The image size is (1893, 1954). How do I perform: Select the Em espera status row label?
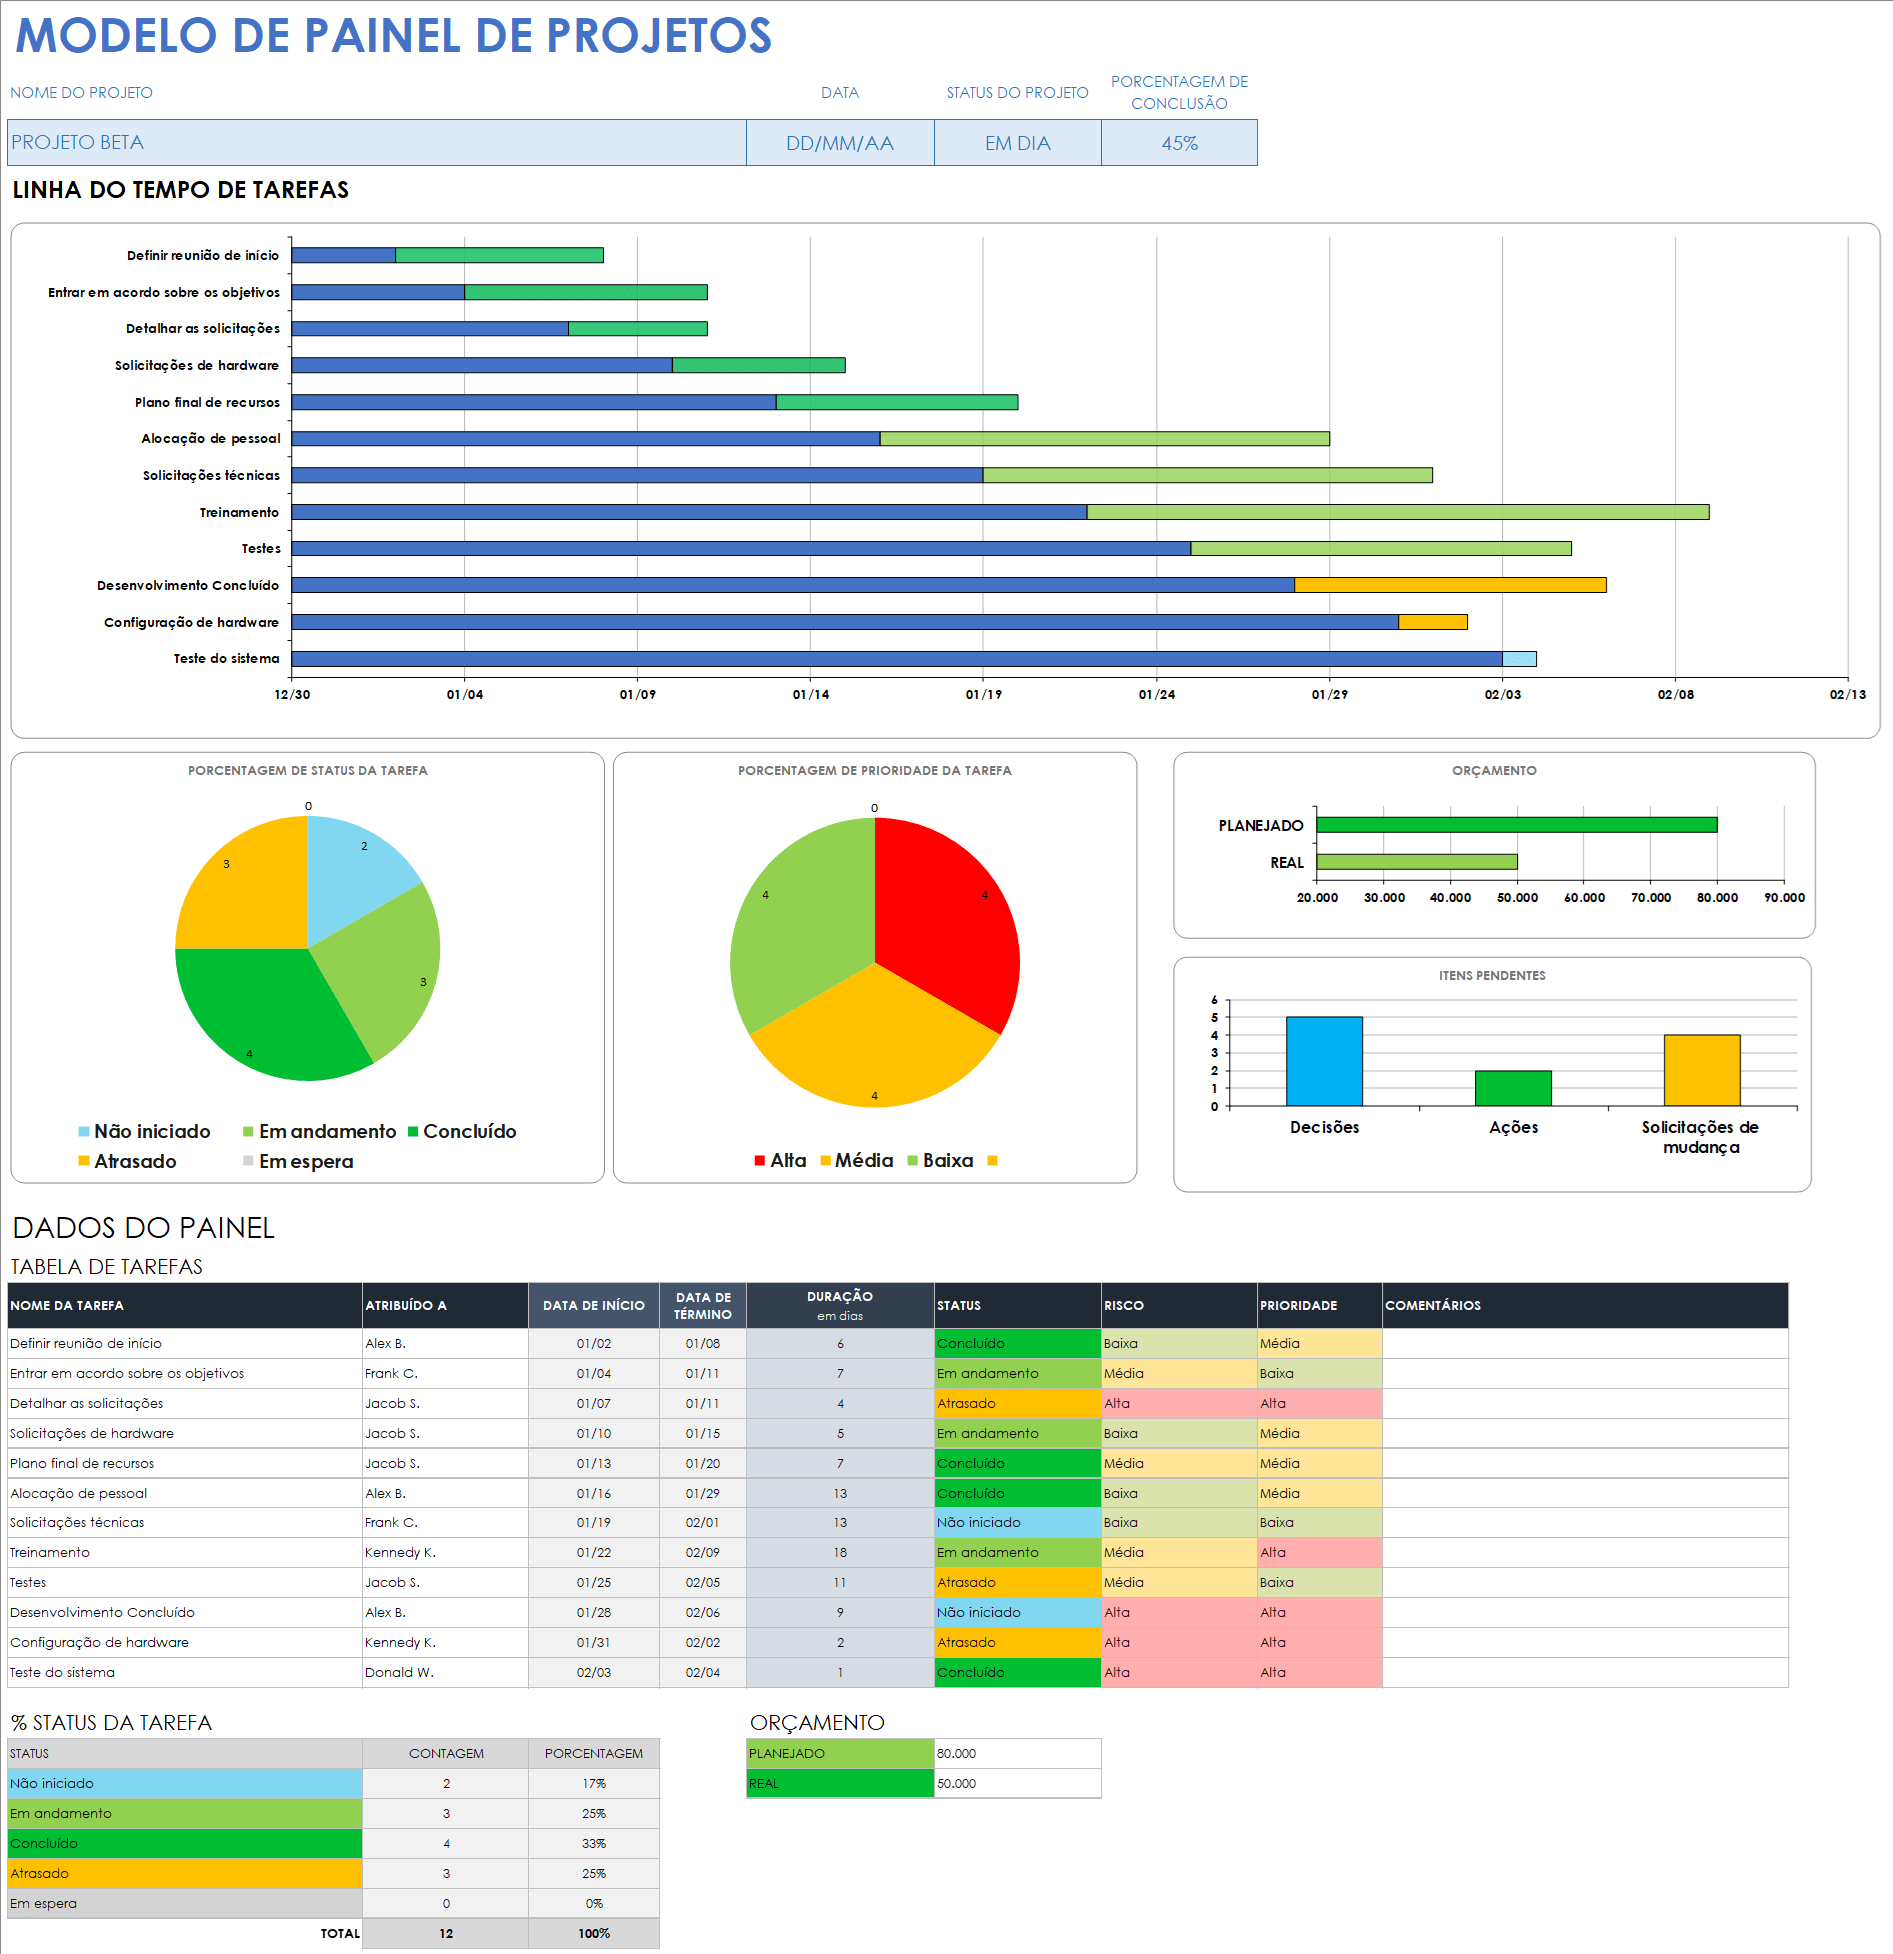click(x=184, y=1904)
